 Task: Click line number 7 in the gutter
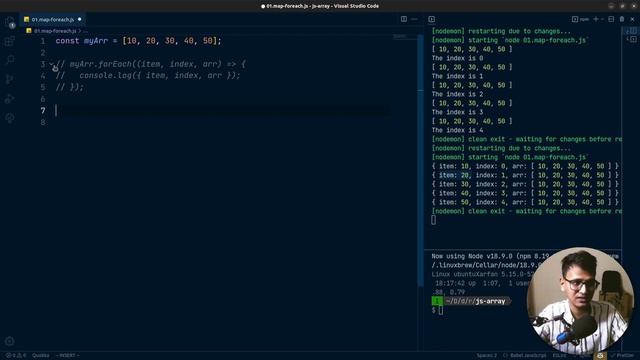[x=42, y=111]
